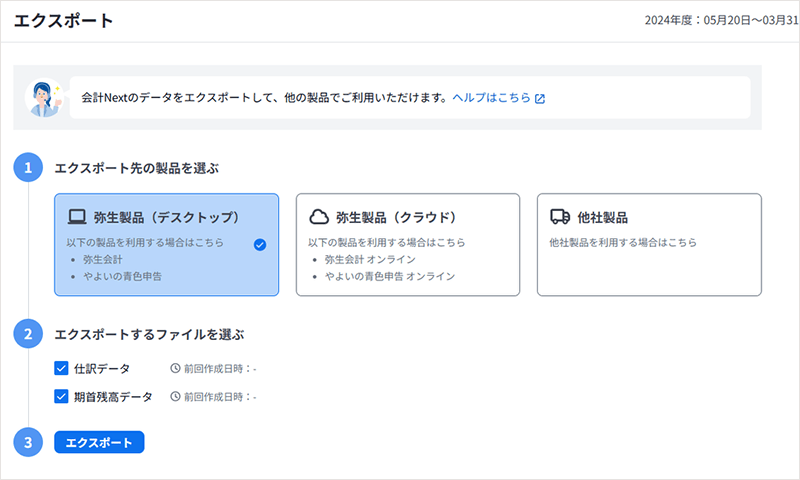Click the support operator avatar
The image size is (800, 480).
coord(44,97)
